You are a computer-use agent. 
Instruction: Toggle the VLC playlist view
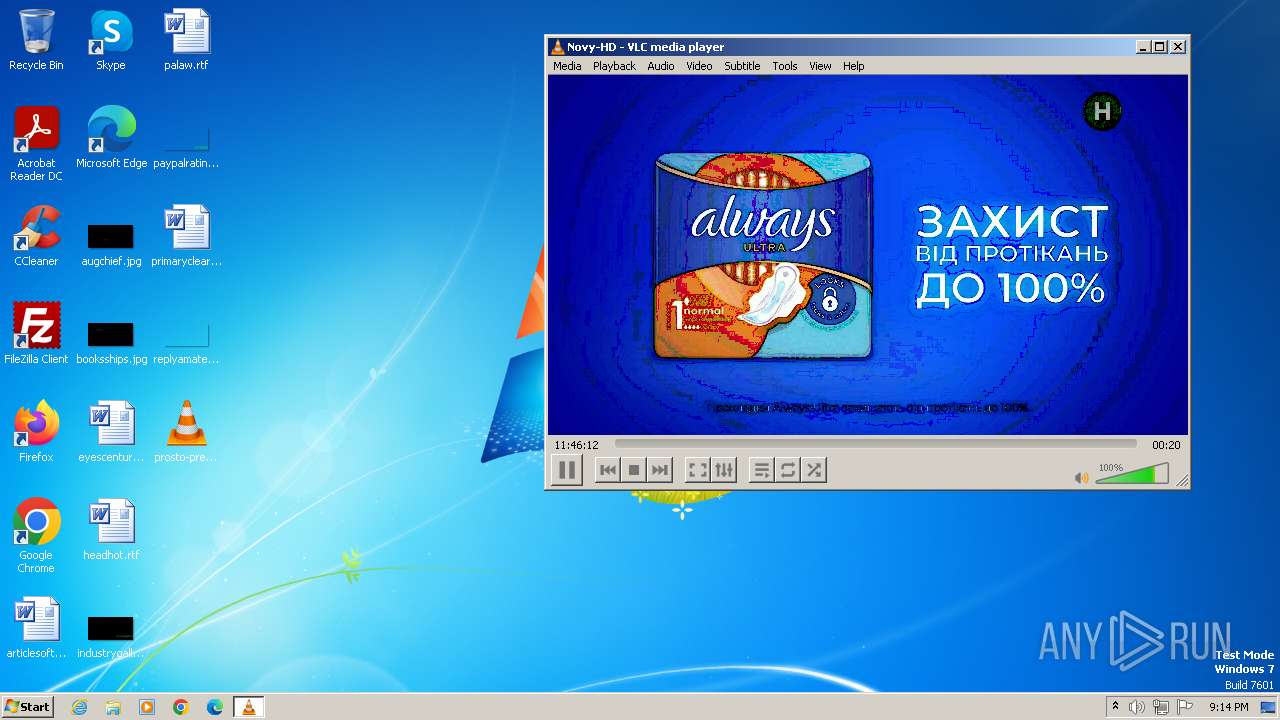762,470
